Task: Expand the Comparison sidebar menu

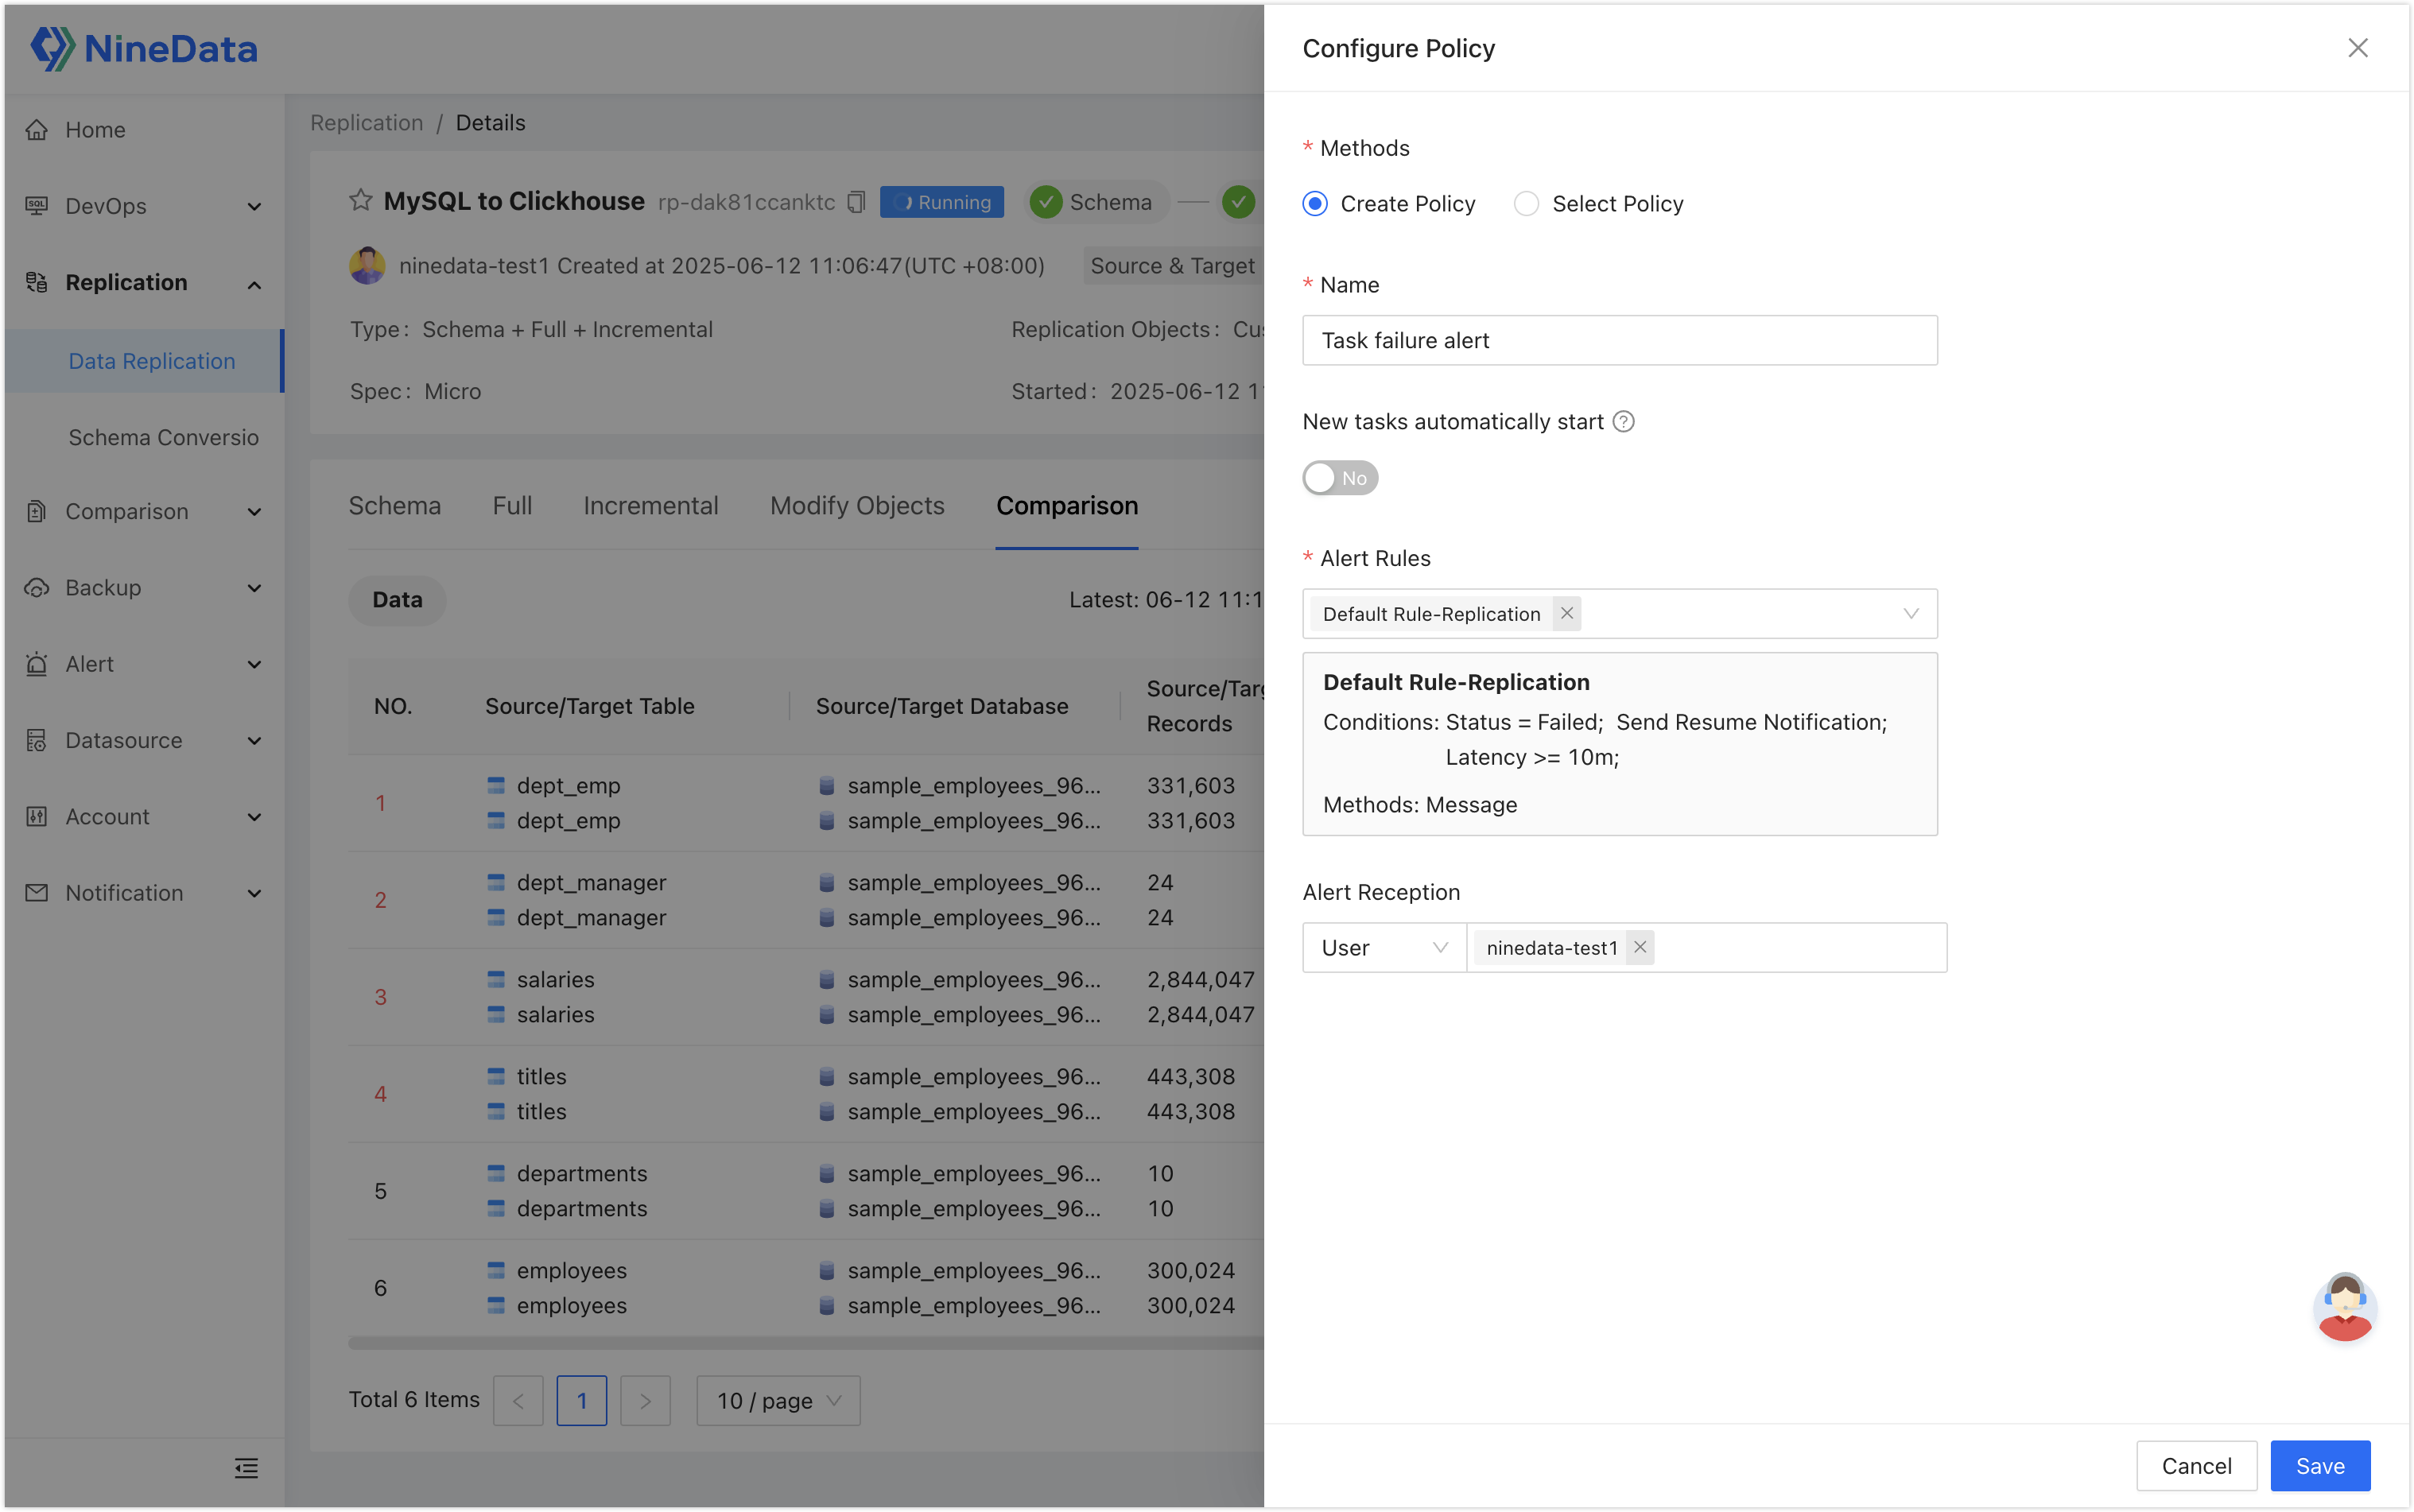Action: [254, 513]
